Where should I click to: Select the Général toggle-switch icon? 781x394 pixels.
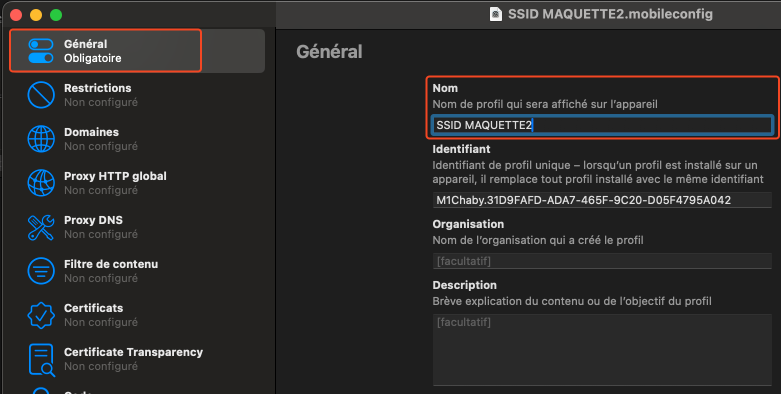[41, 51]
